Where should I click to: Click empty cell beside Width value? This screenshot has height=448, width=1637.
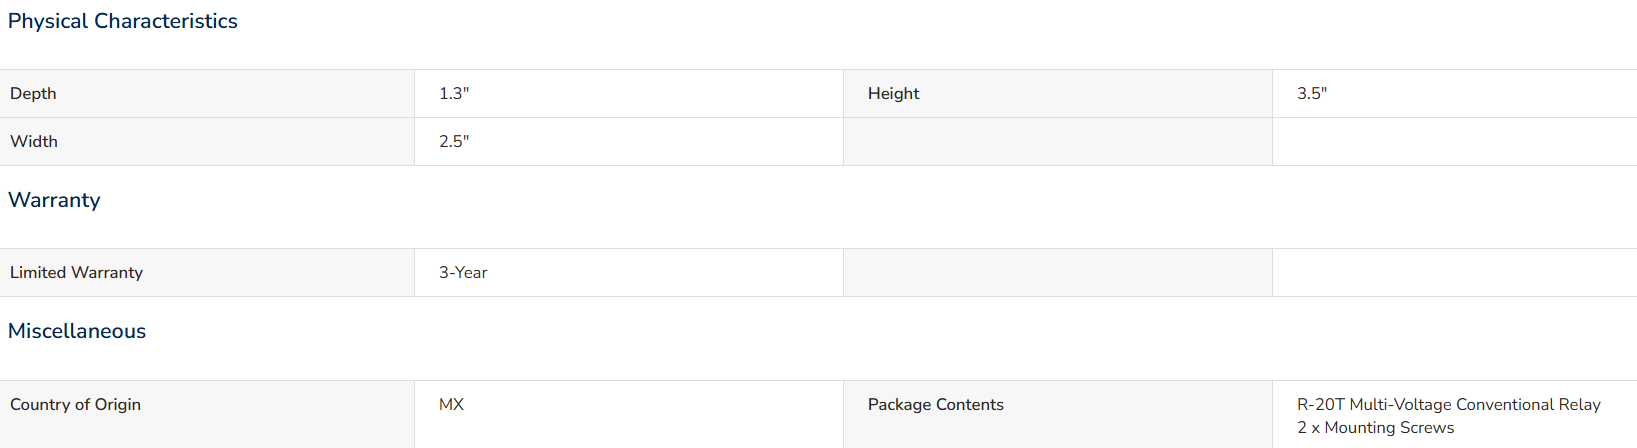point(1058,142)
